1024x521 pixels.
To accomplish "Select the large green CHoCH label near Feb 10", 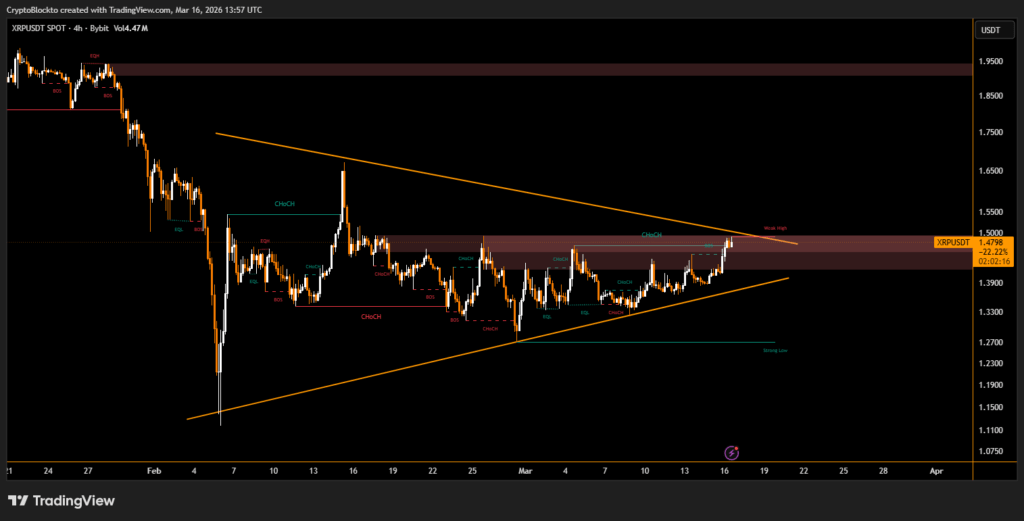I will click(284, 204).
